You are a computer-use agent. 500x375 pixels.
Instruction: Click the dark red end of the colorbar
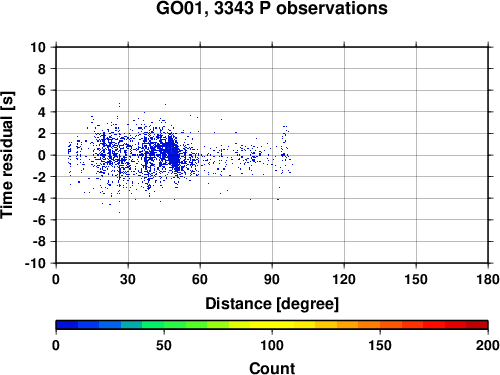click(x=477, y=325)
